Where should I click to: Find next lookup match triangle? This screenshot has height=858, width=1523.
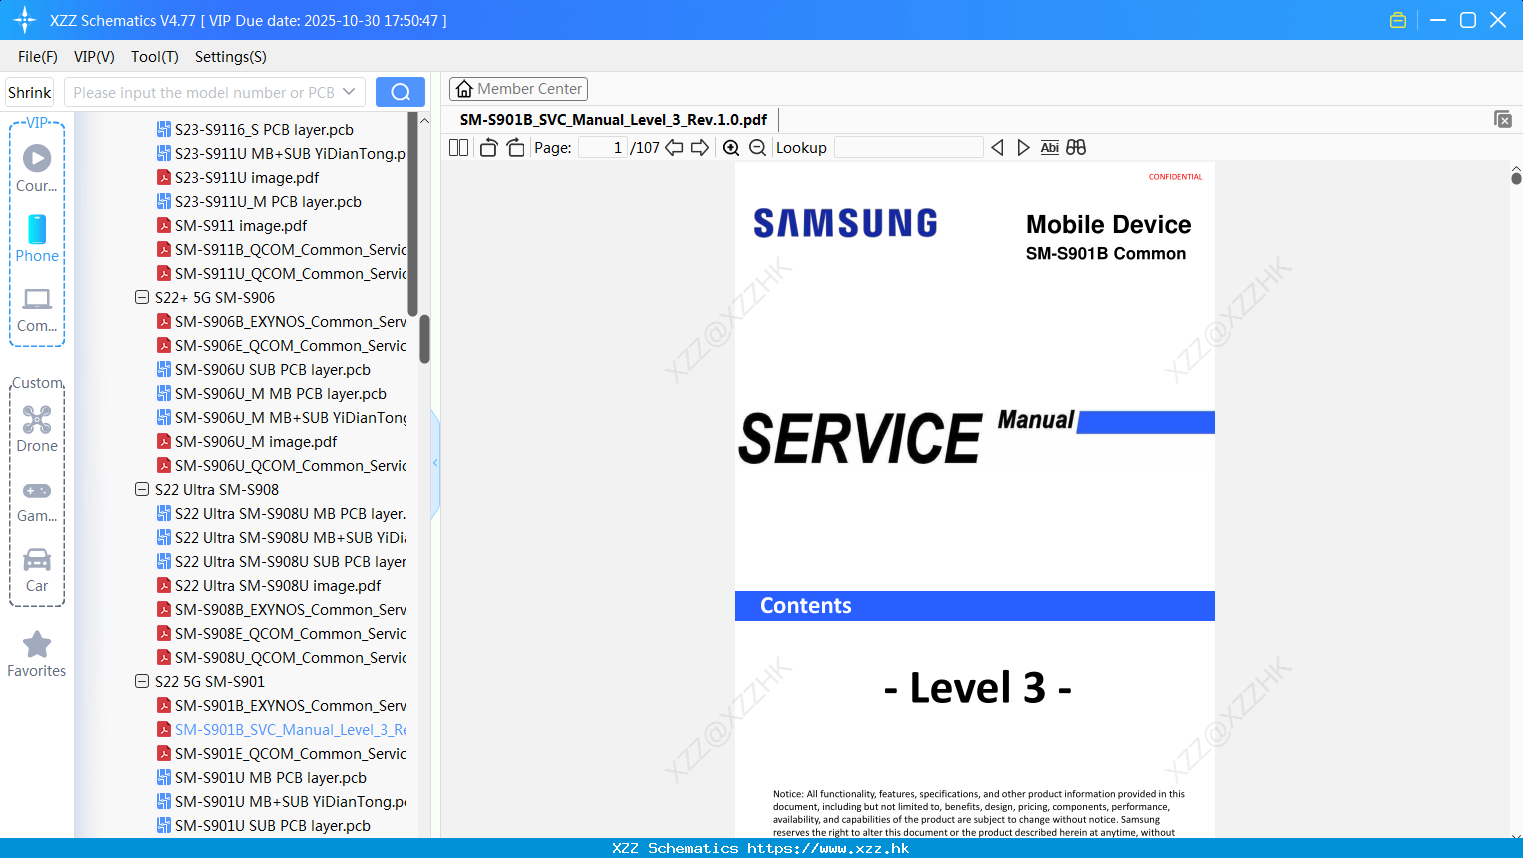point(1023,147)
